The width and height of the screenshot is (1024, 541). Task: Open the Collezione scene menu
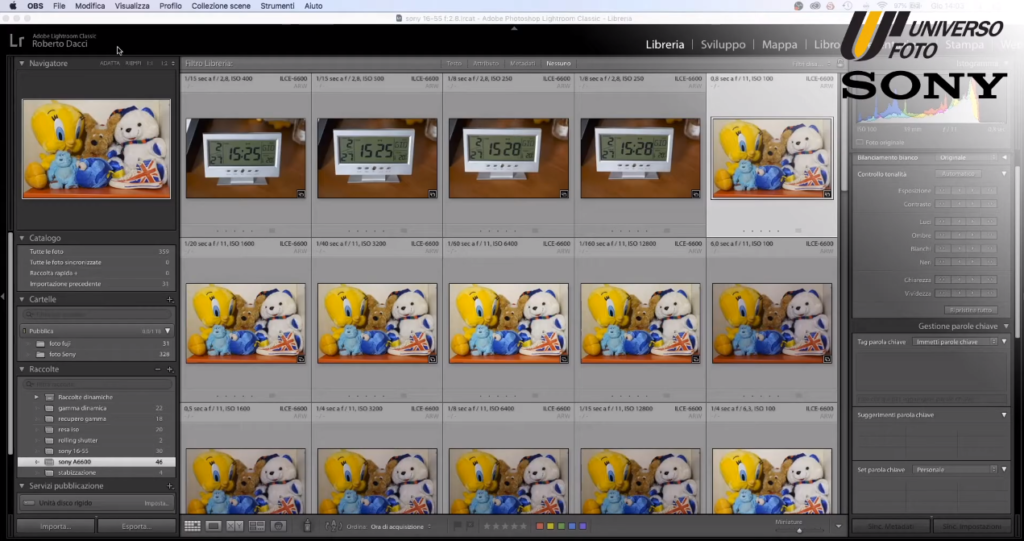click(x=221, y=6)
